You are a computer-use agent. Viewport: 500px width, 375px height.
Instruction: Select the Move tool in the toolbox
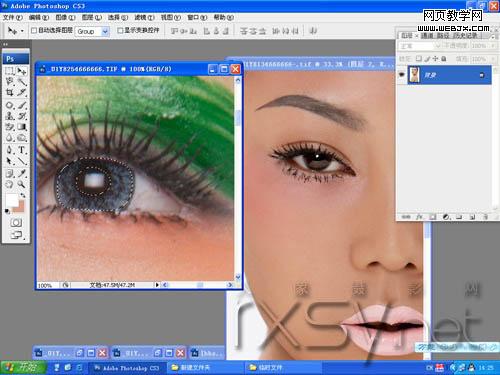pos(22,71)
